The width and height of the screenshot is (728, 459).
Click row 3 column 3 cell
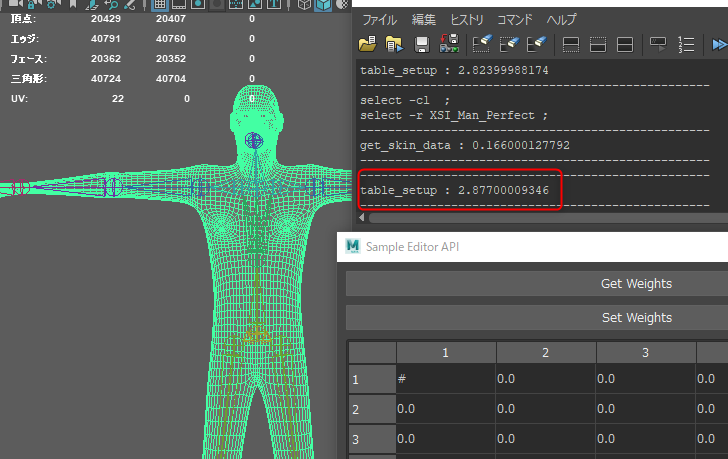click(645, 439)
